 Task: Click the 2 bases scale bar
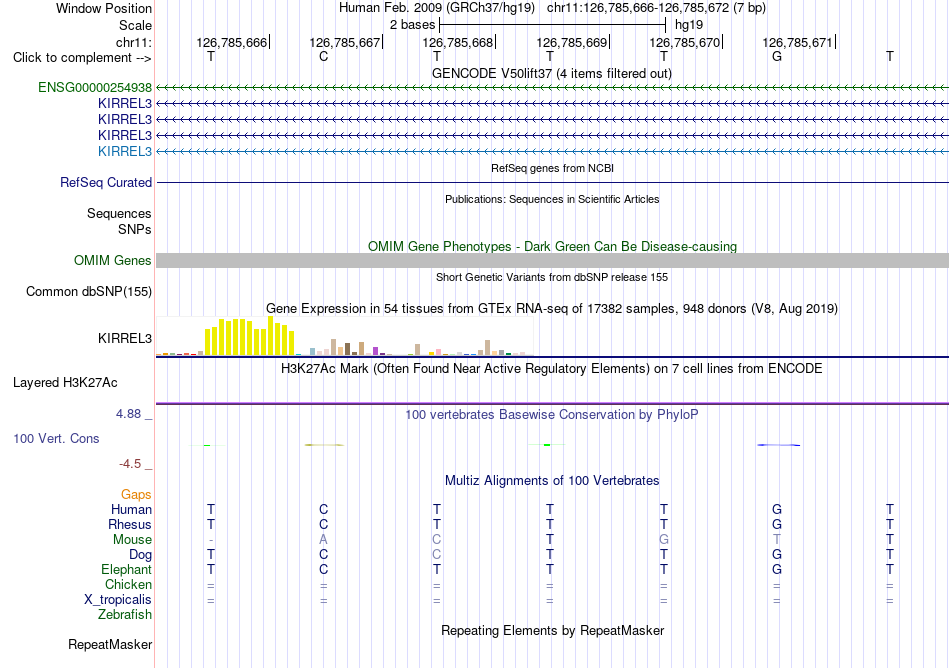[x=553, y=25]
